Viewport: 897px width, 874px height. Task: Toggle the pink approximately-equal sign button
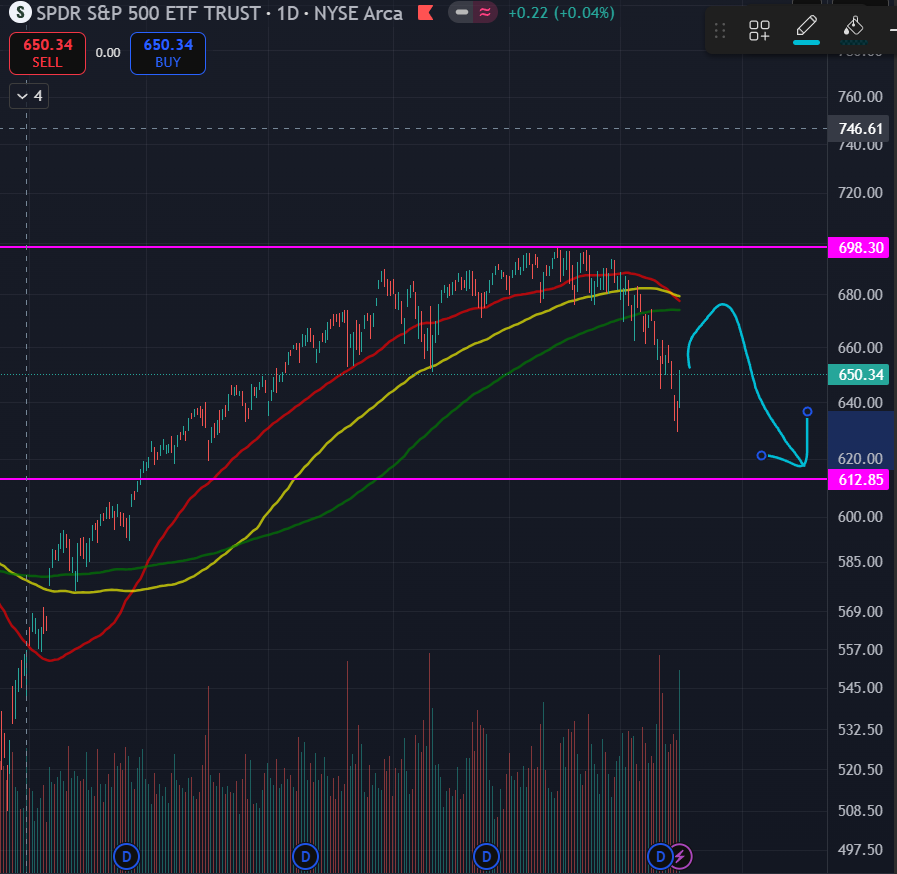[485, 12]
